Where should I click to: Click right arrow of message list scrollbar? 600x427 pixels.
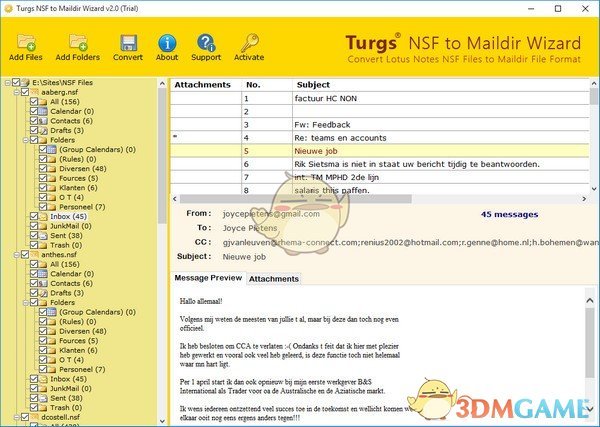pyautogui.click(x=584, y=199)
